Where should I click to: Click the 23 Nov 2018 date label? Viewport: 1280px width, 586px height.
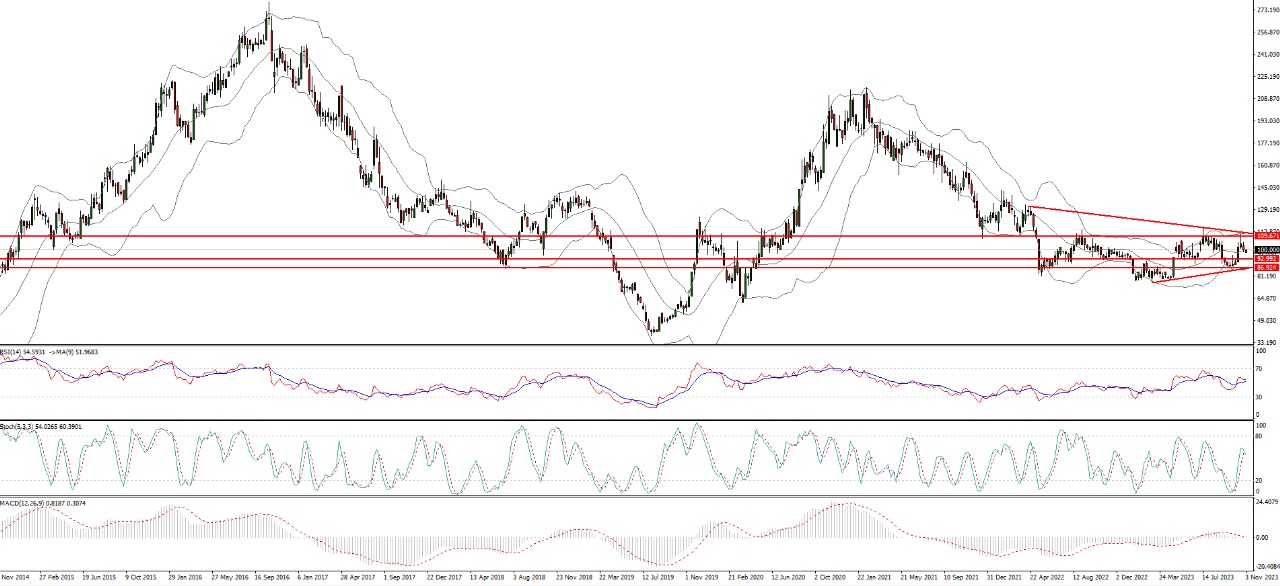pos(572,577)
